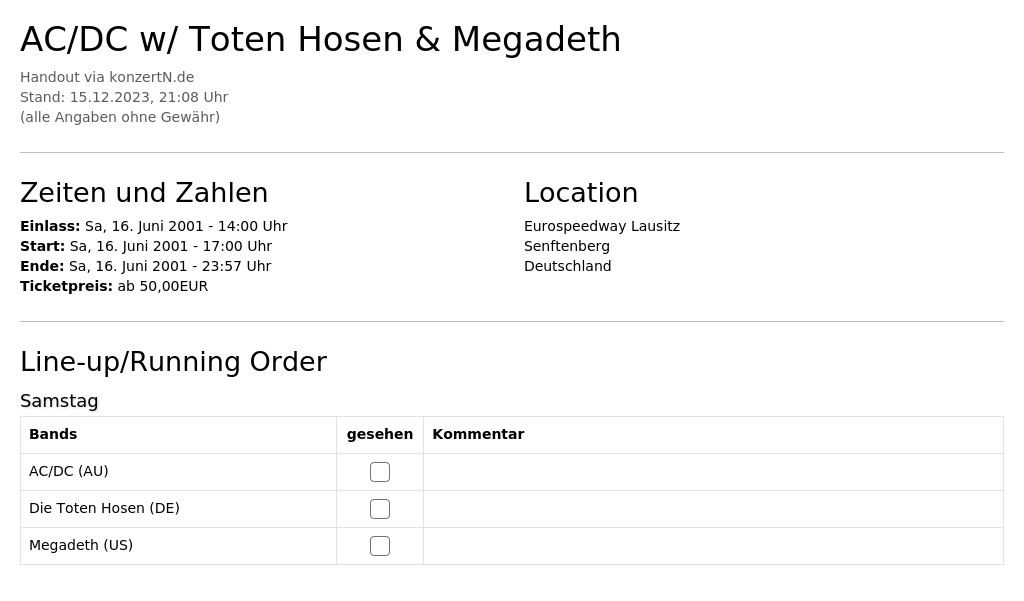1024x601 pixels.
Task: Click the Kommentar cell for Die Toten Hosen
Action: point(713,509)
